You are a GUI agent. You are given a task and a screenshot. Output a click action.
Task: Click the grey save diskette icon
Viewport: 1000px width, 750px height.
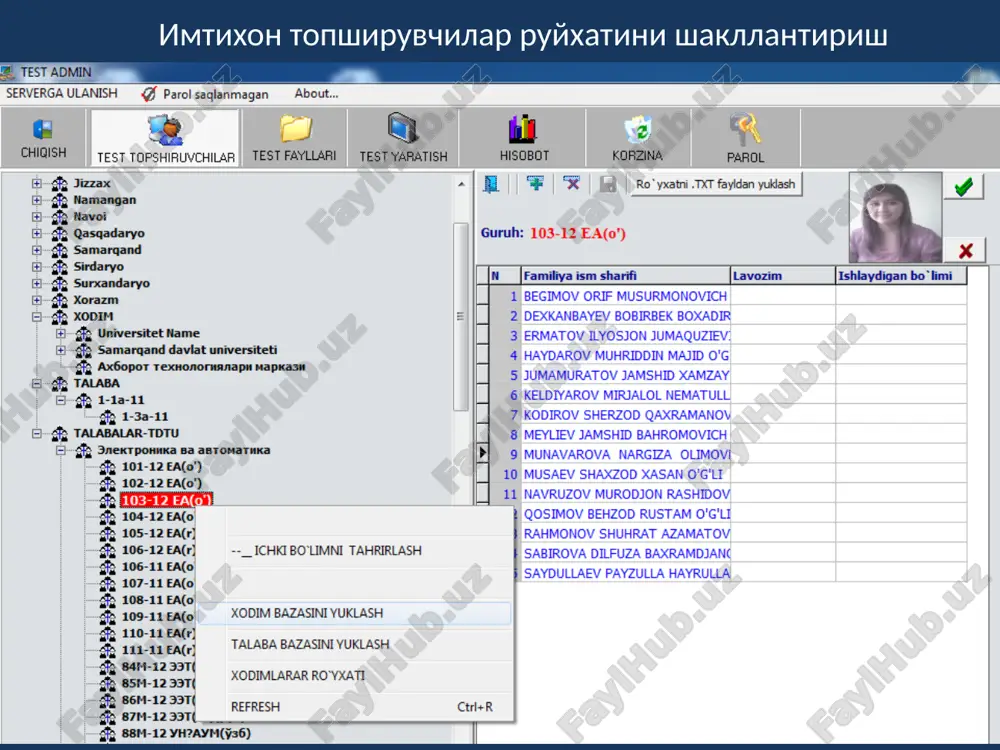608,184
